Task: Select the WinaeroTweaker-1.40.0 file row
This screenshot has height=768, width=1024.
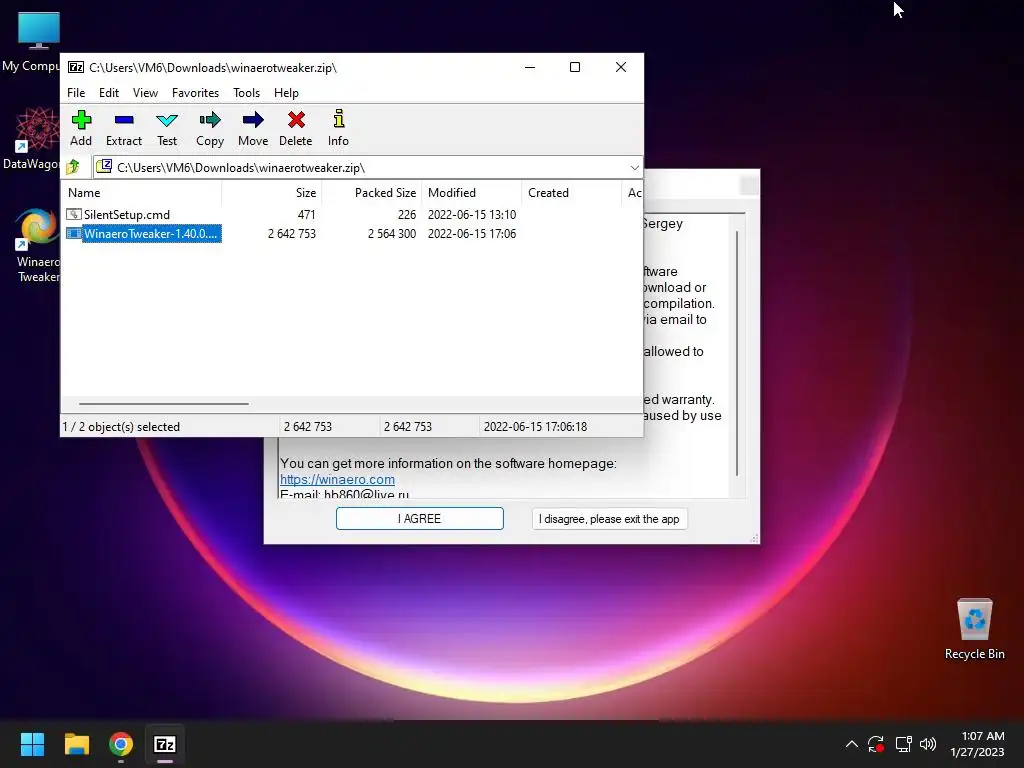Action: coord(144,234)
